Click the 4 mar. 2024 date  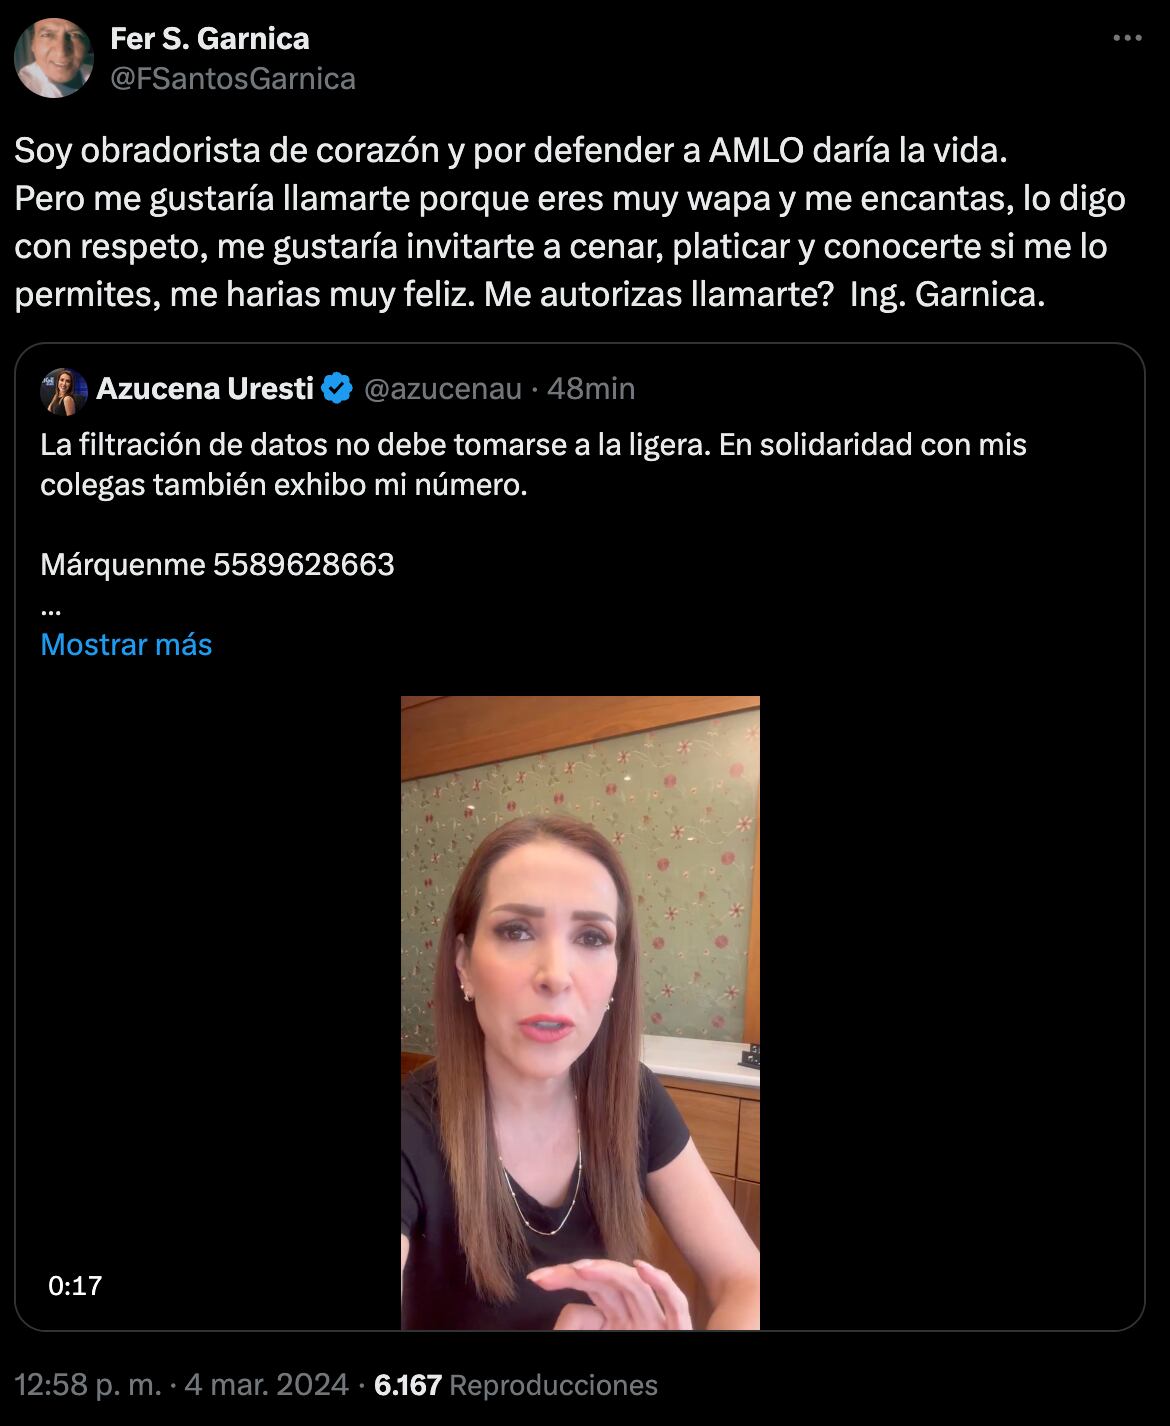pos(267,1385)
